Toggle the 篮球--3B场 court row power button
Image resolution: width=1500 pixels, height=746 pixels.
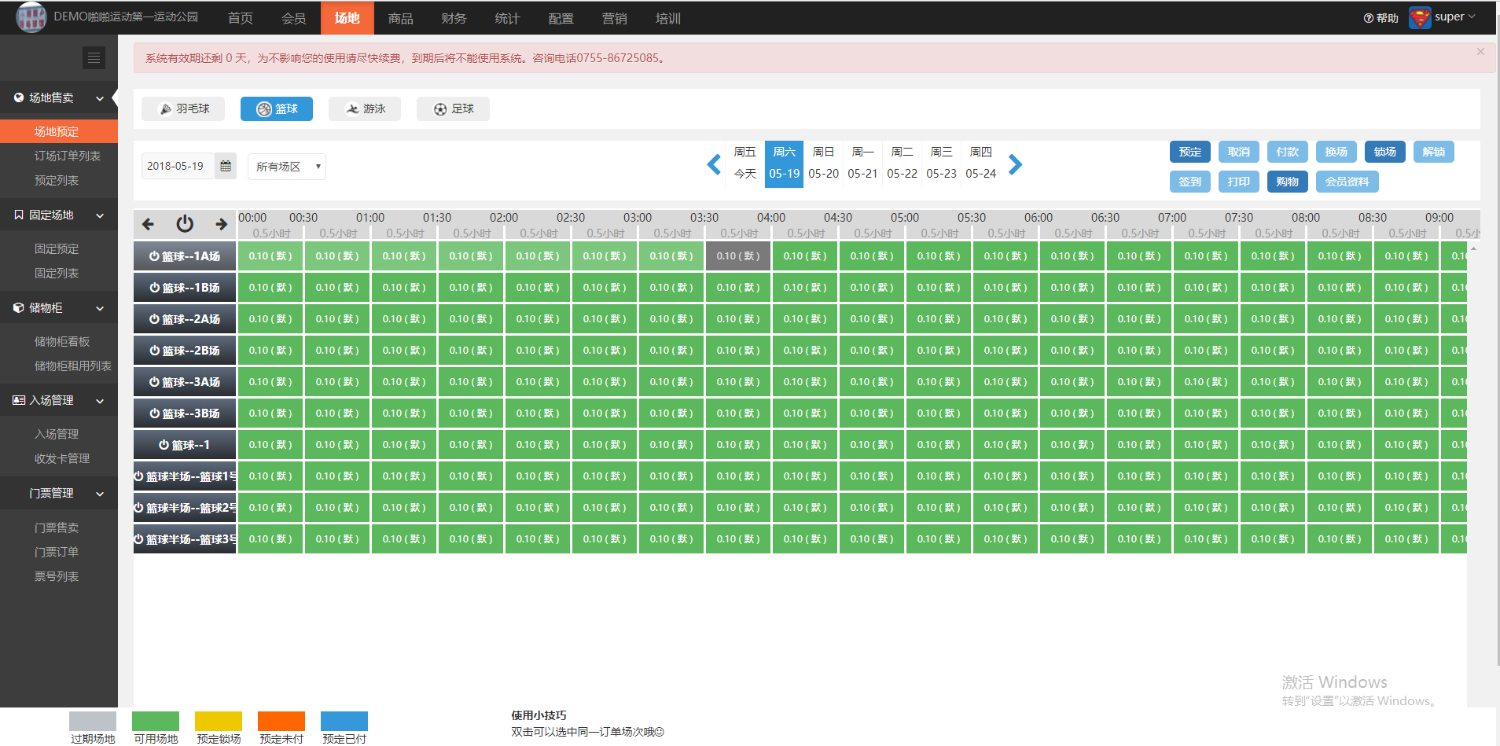coord(155,413)
